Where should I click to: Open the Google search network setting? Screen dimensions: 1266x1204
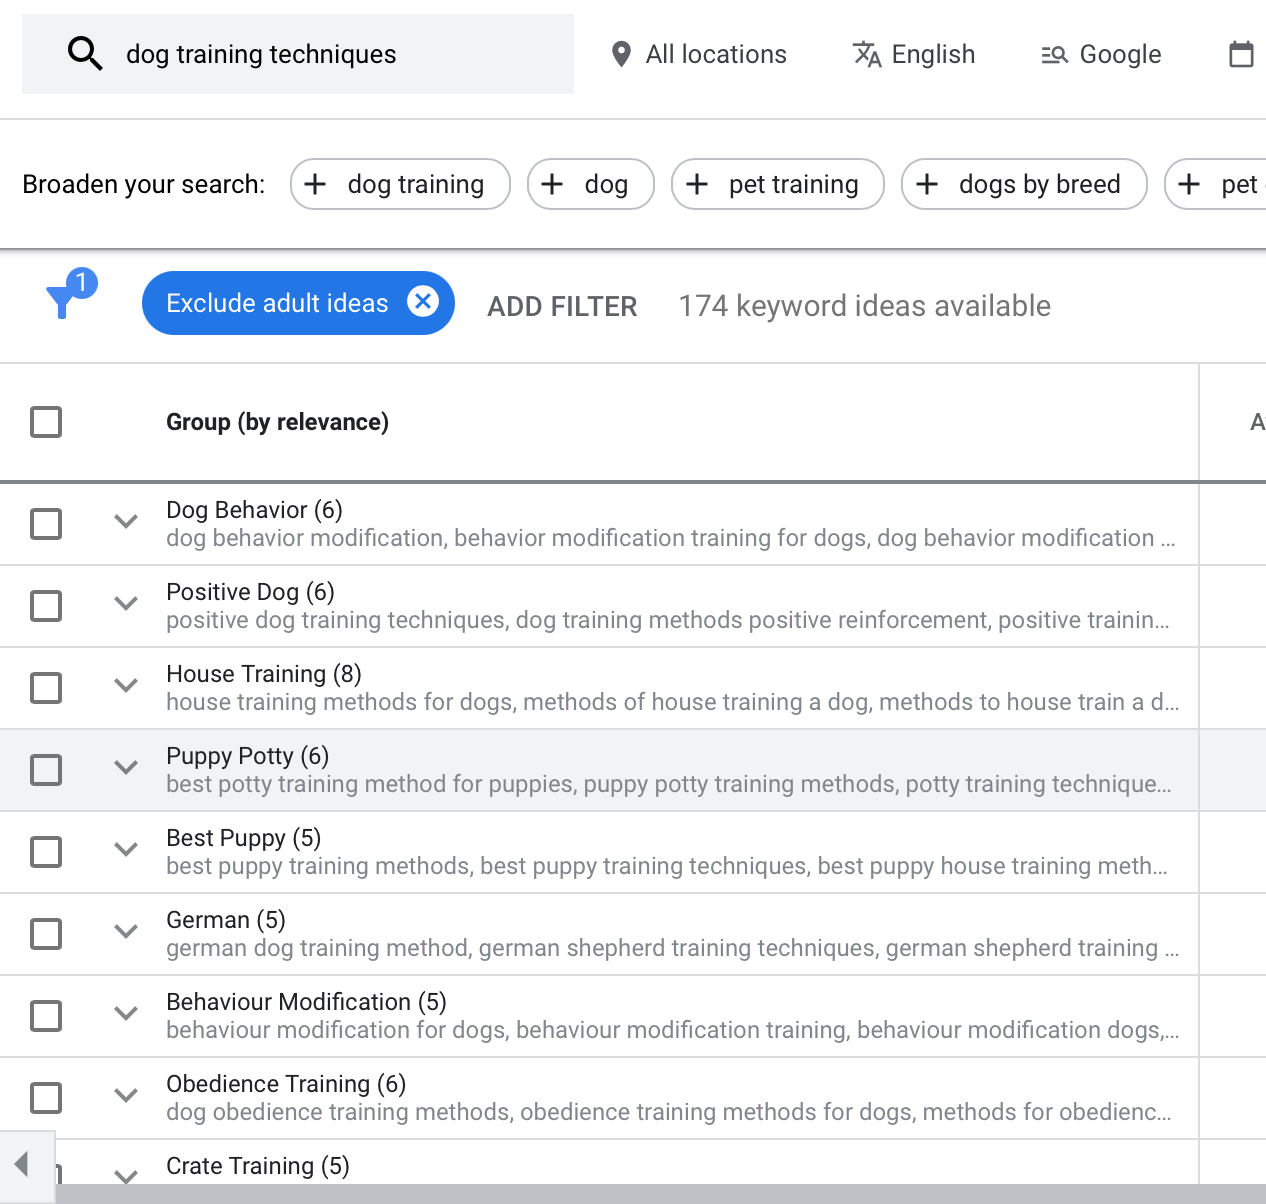pyautogui.click(x=1101, y=54)
